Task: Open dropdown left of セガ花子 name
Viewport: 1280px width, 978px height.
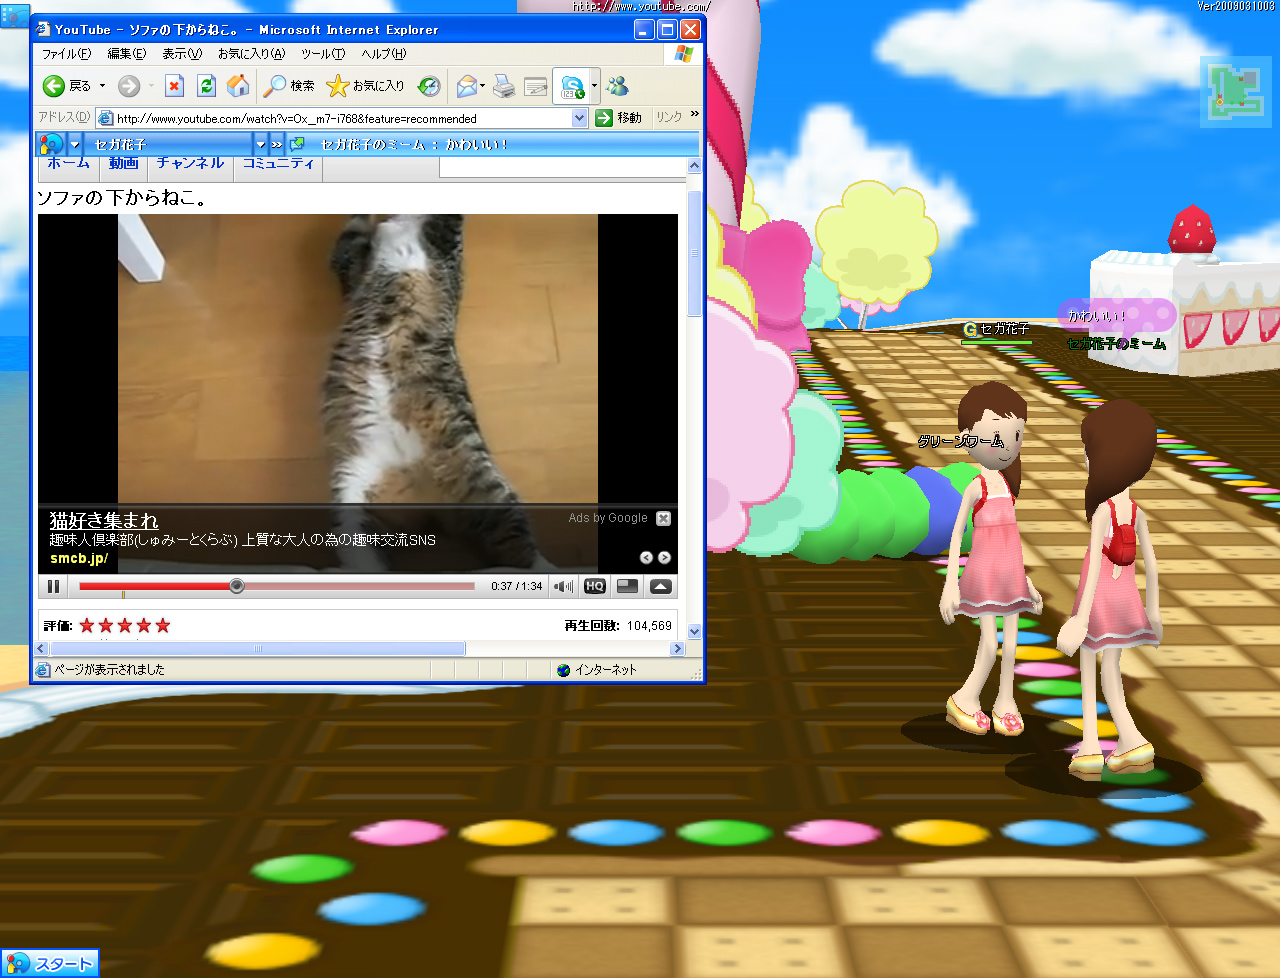Action: [74, 144]
